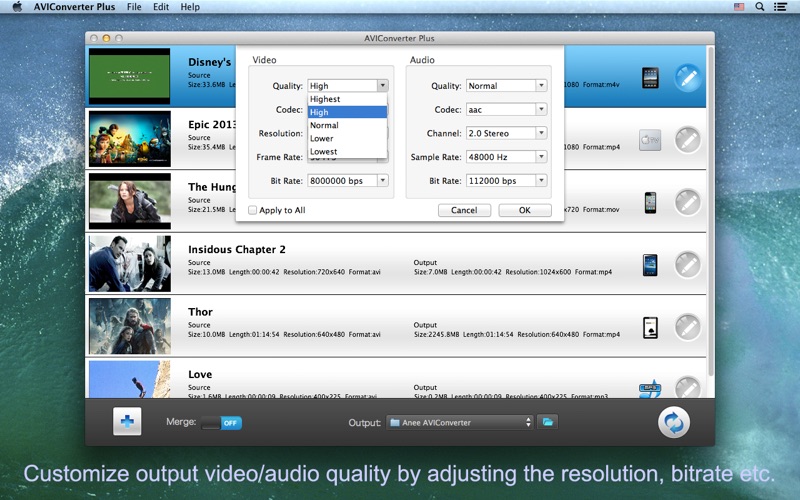Click the OK button
Image resolution: width=800 pixels, height=500 pixels.
pos(524,210)
